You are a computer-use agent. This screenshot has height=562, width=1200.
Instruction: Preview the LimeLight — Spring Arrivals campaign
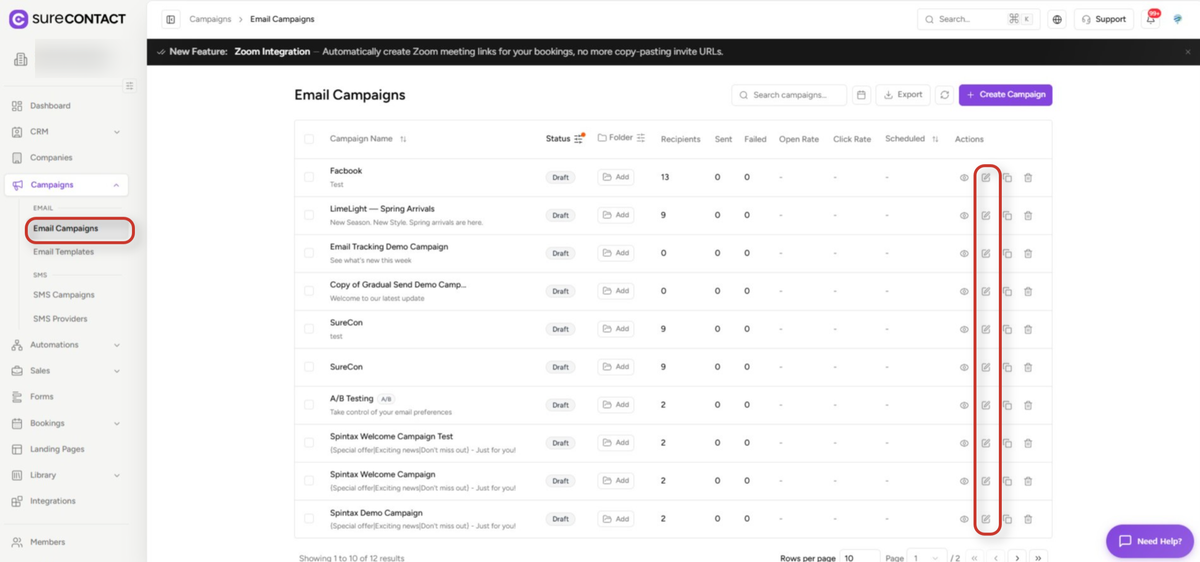pyautogui.click(x=964, y=216)
